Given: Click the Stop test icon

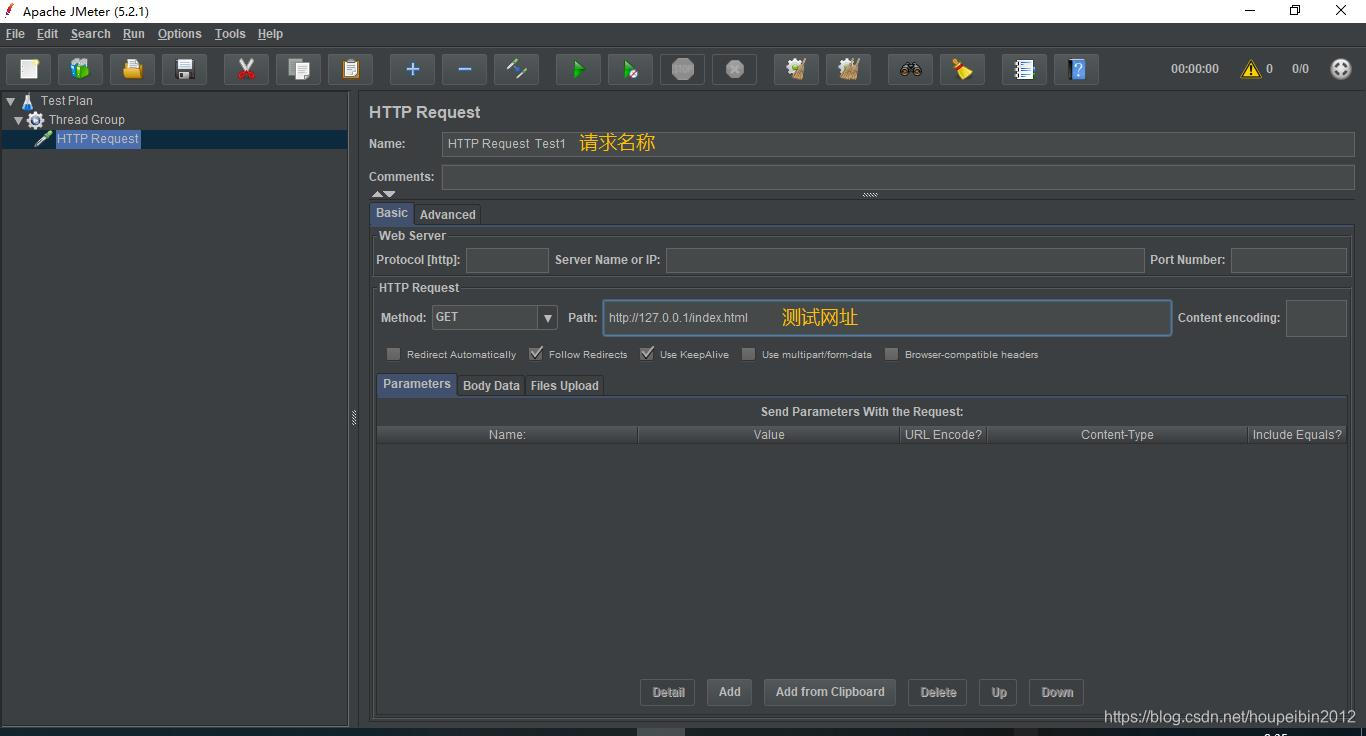Looking at the screenshot, I should pyautogui.click(x=682, y=69).
